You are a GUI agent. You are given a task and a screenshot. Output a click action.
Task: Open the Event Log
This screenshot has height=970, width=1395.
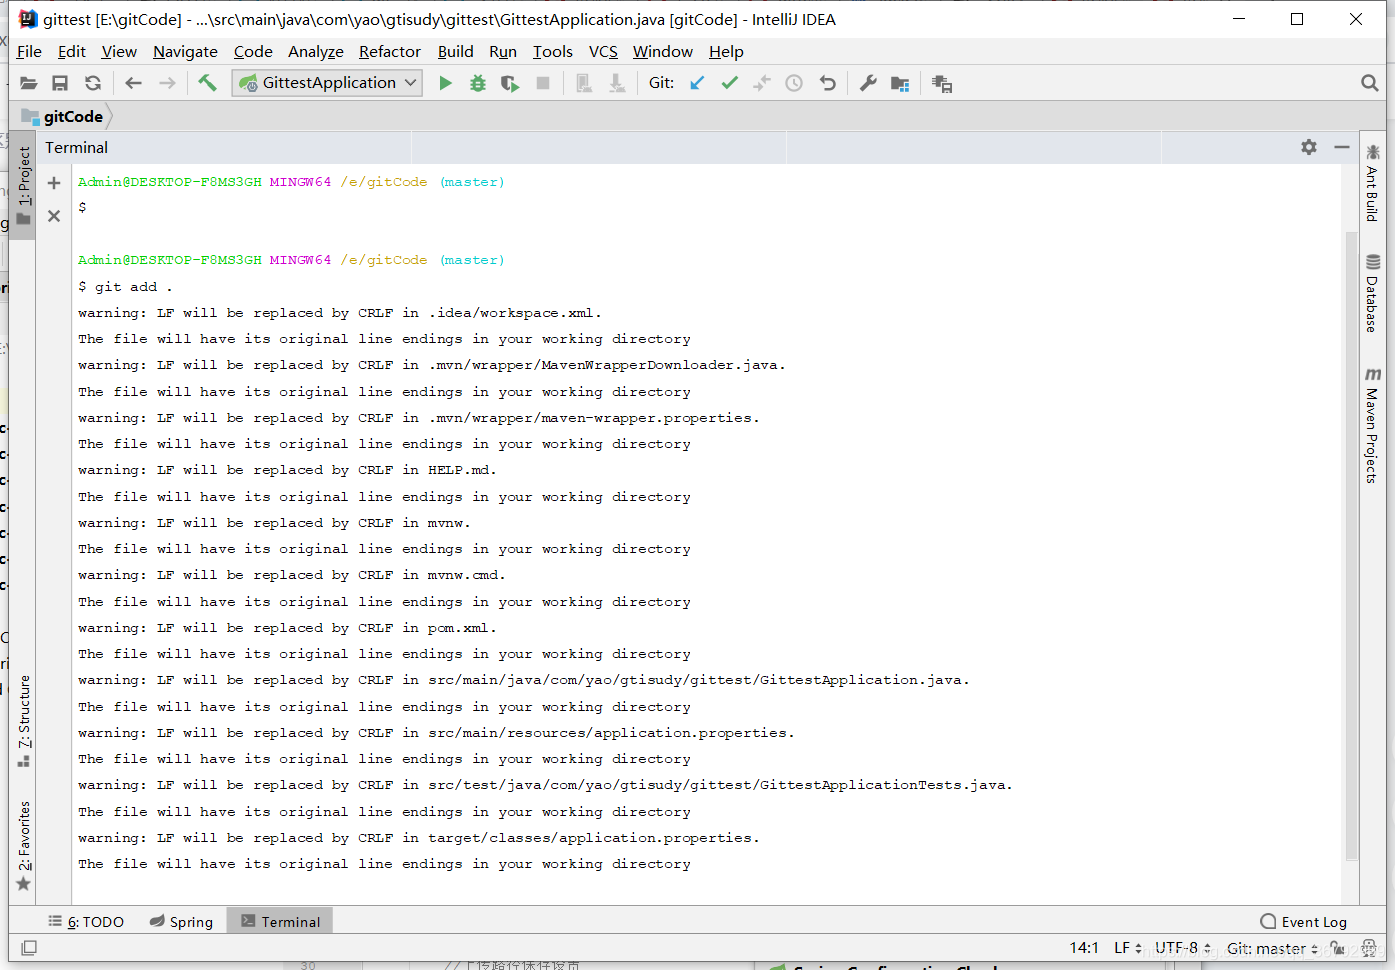pyautogui.click(x=1303, y=922)
